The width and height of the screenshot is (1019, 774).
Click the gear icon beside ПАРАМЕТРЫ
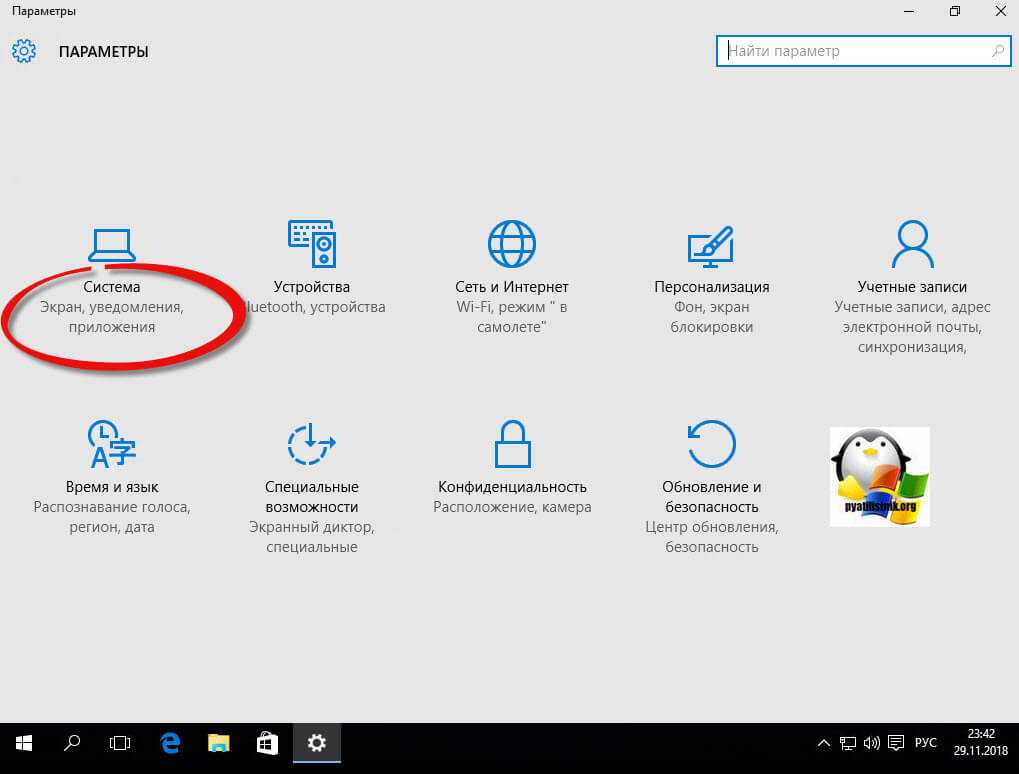[23, 51]
